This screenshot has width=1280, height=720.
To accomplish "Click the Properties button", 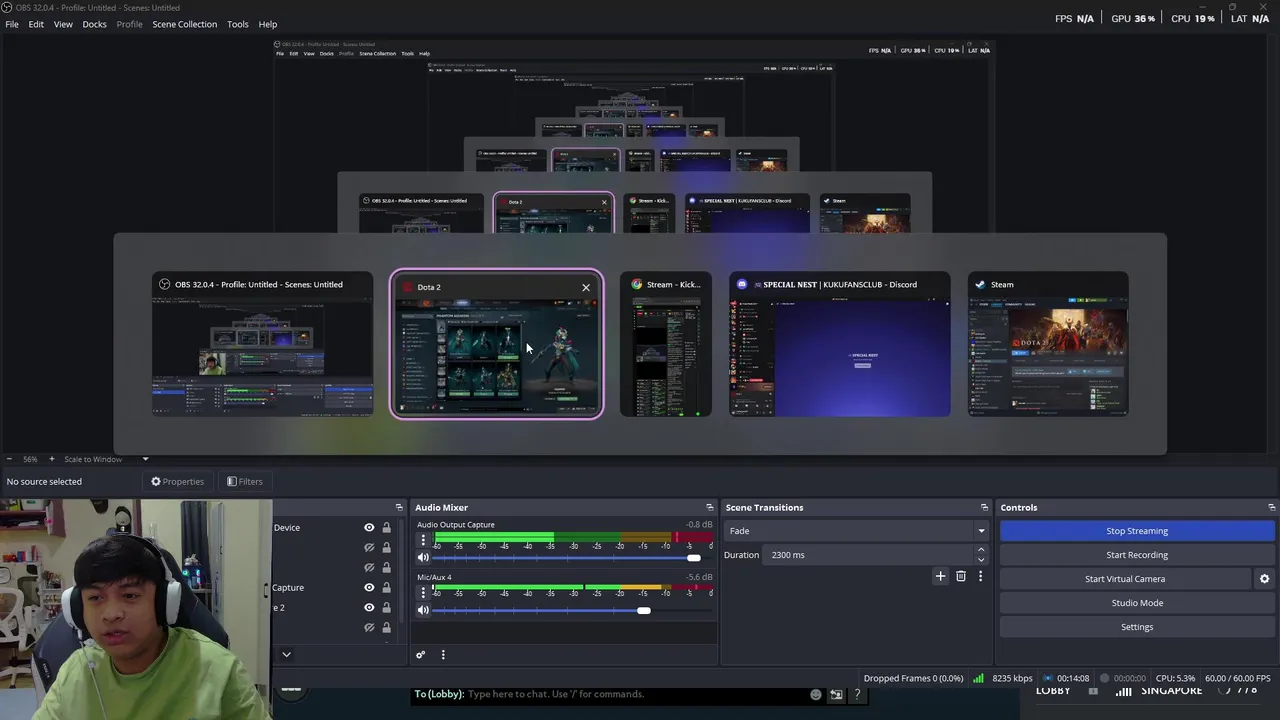I will click(x=177, y=482).
